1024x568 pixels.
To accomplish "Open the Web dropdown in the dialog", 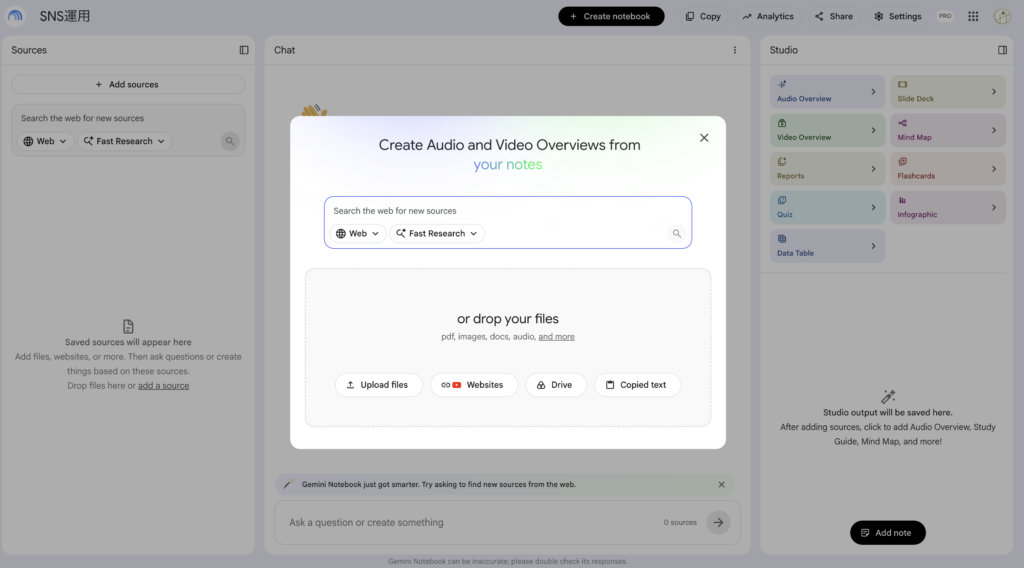I will click(x=357, y=233).
